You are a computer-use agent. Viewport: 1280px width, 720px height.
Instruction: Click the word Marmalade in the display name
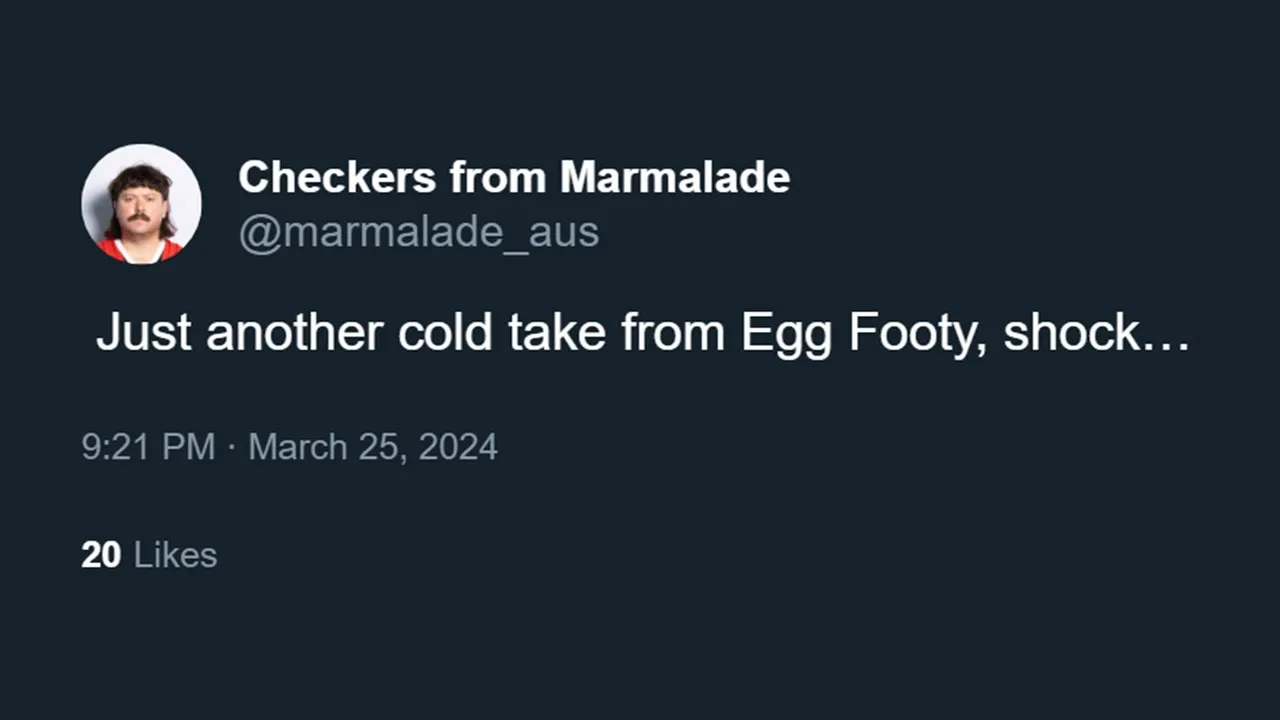675,178
